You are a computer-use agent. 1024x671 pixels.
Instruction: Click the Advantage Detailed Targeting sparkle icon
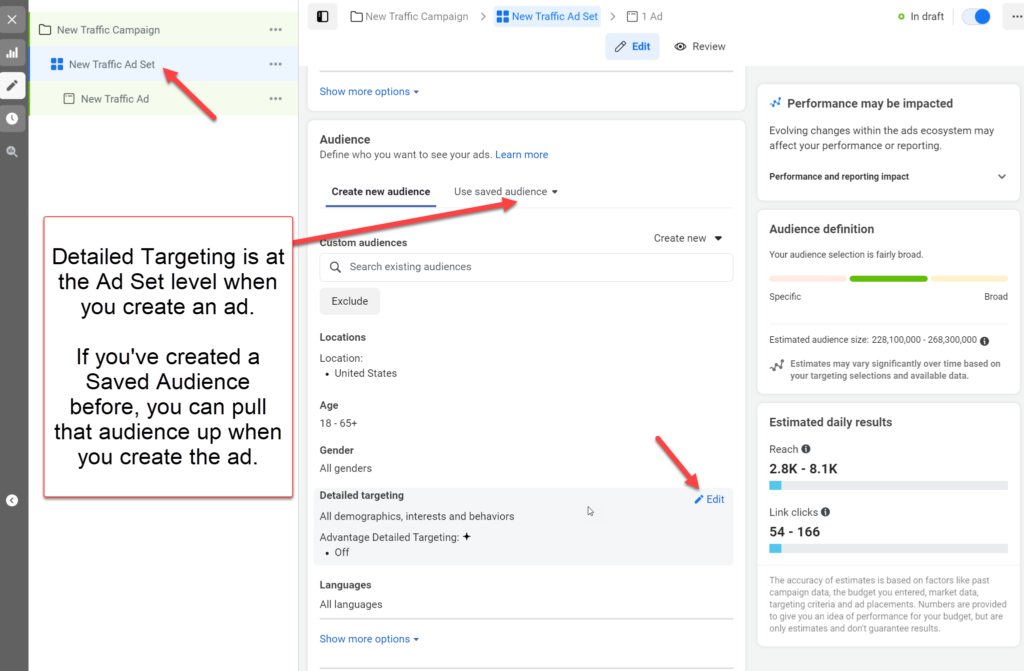click(x=466, y=536)
